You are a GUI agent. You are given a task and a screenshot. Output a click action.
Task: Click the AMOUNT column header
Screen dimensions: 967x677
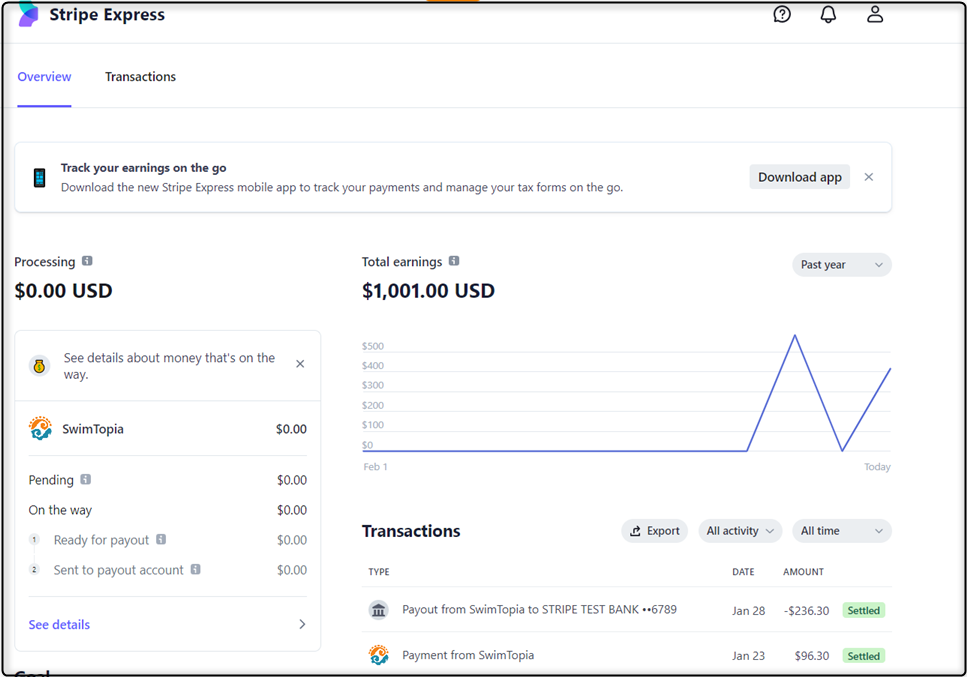[804, 572]
